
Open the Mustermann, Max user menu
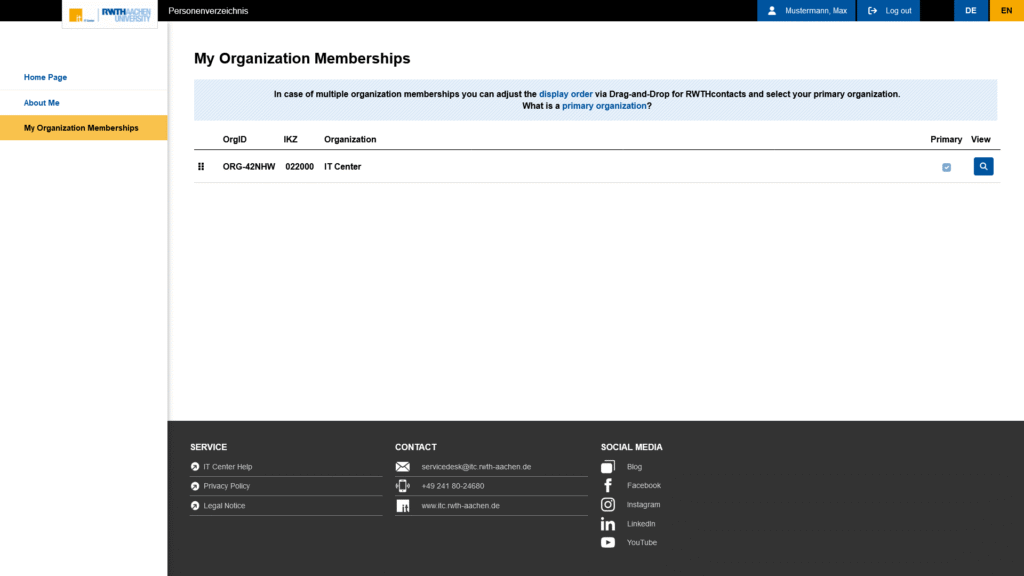pos(804,10)
